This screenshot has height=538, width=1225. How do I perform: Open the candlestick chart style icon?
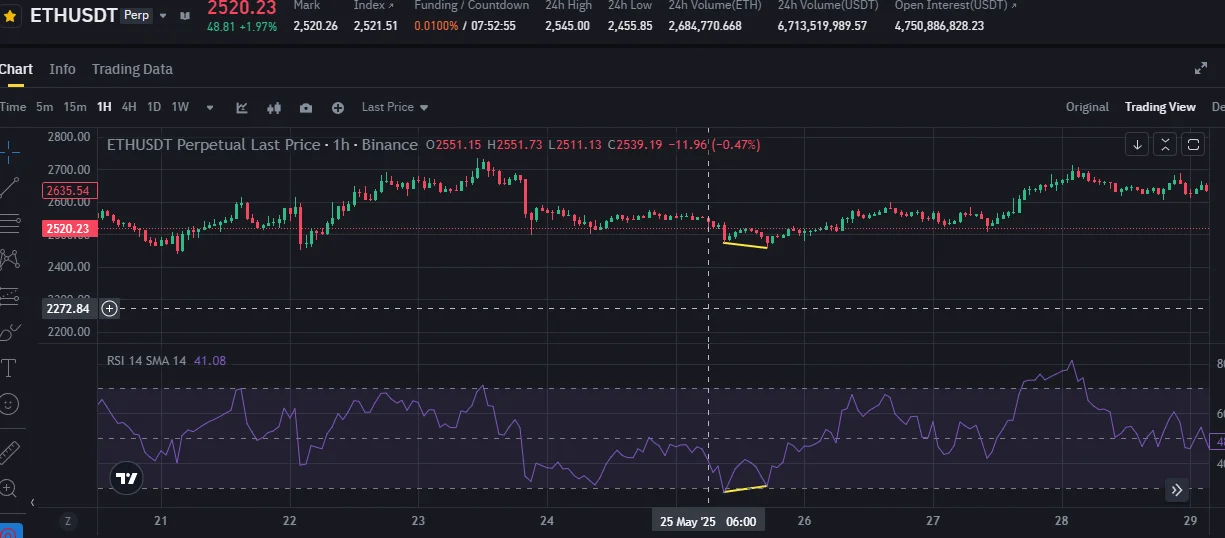click(x=274, y=107)
